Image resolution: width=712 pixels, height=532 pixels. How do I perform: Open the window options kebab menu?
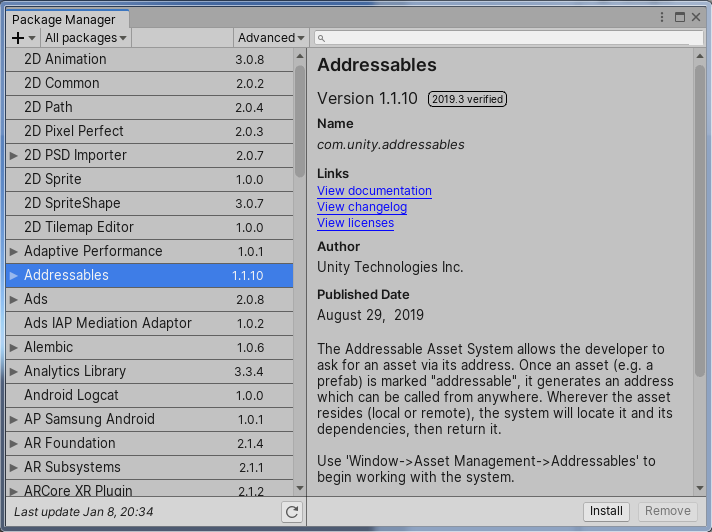point(662,17)
